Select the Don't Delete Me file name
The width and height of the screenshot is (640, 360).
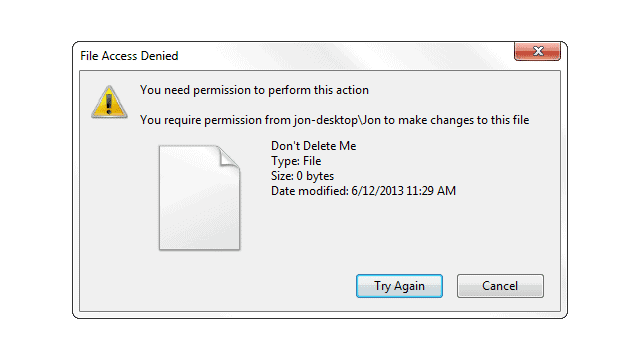coord(313,146)
